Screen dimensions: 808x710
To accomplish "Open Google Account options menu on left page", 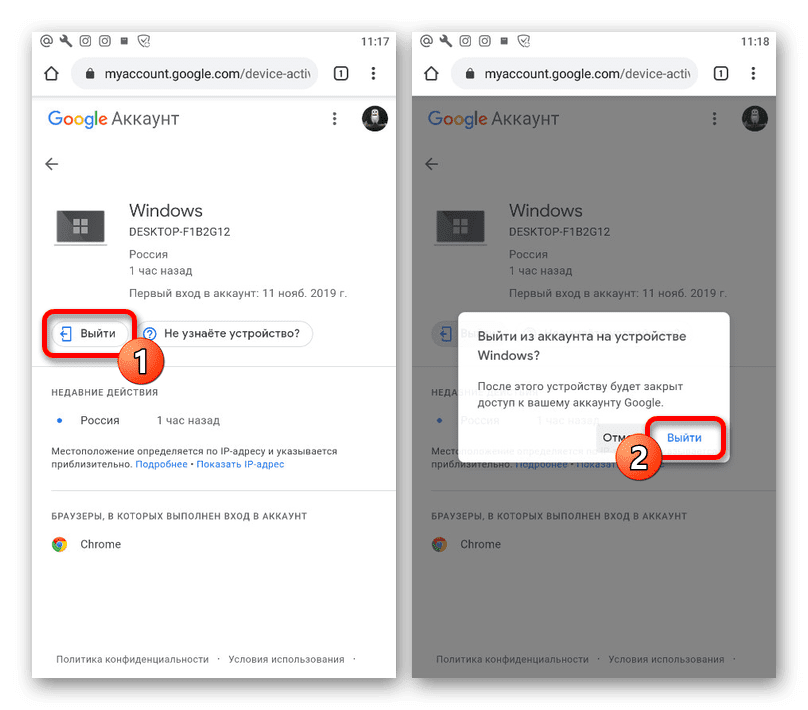I will point(334,119).
